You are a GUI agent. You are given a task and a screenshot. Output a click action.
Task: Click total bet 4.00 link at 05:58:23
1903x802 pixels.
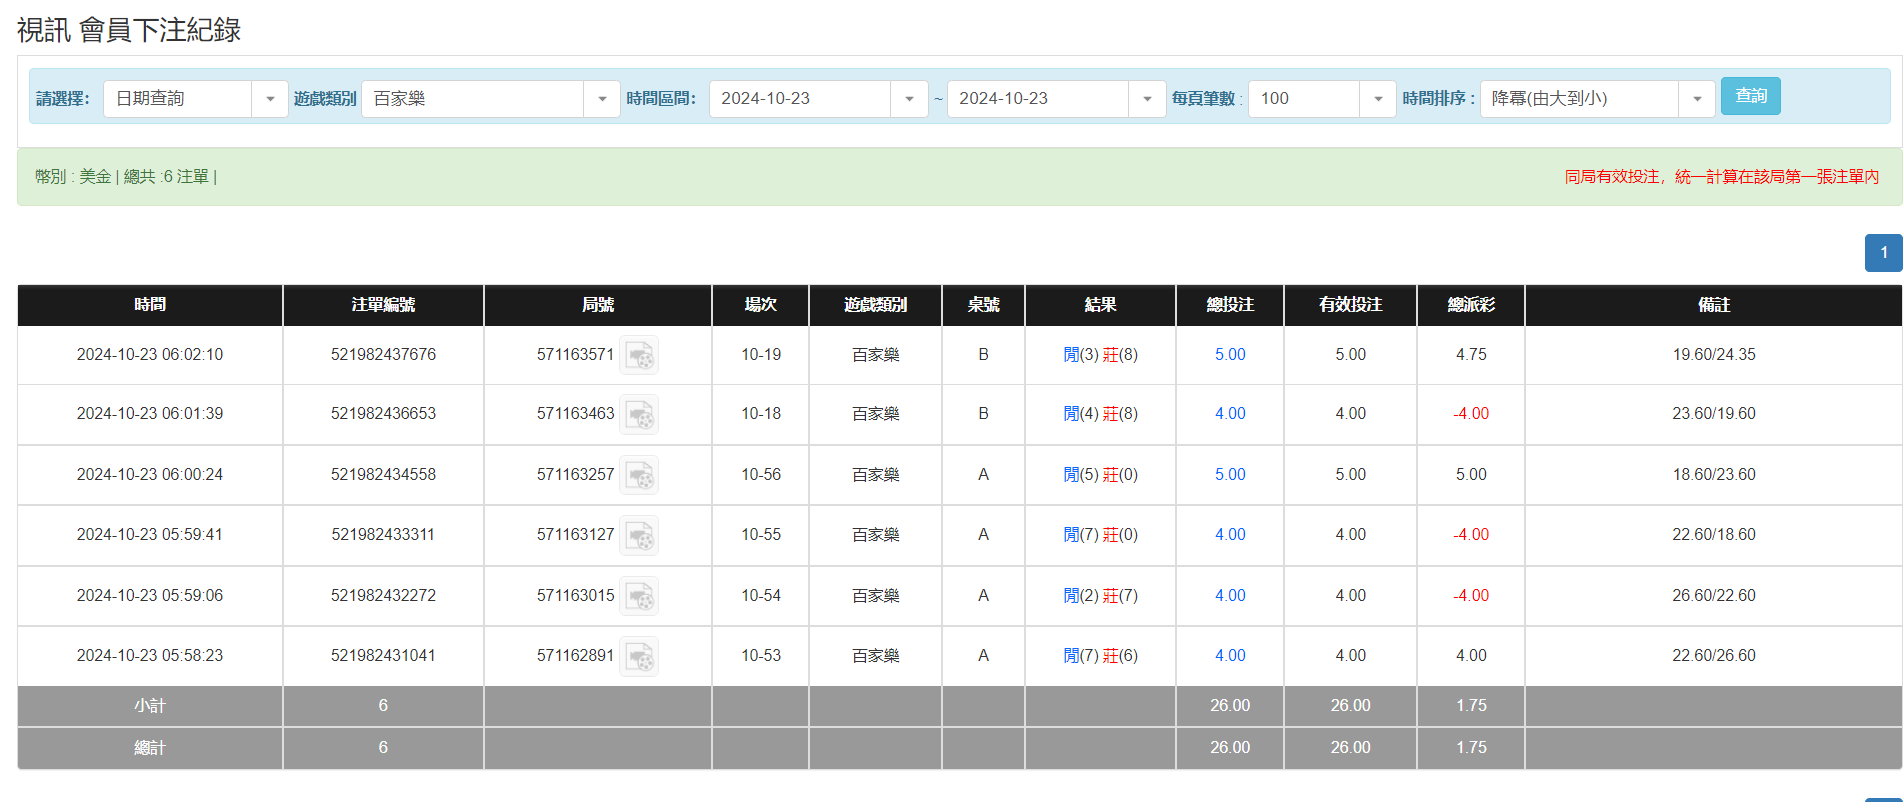(1230, 656)
